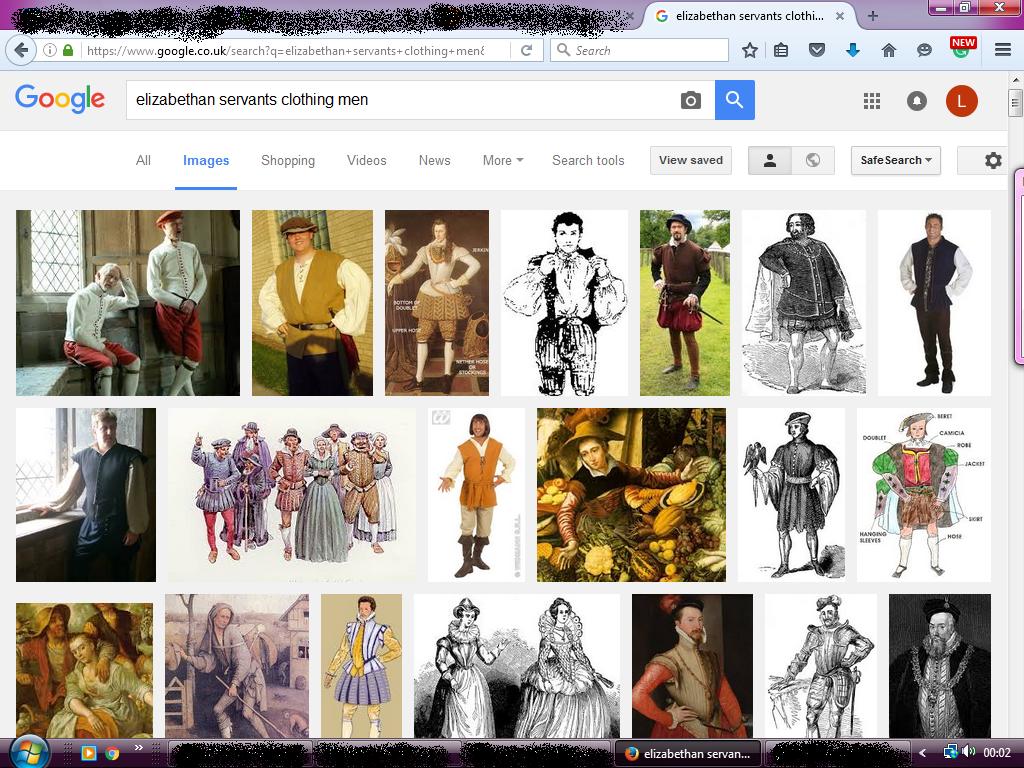Open engraving of two women in gowns
The image size is (1024, 768).
point(517,666)
